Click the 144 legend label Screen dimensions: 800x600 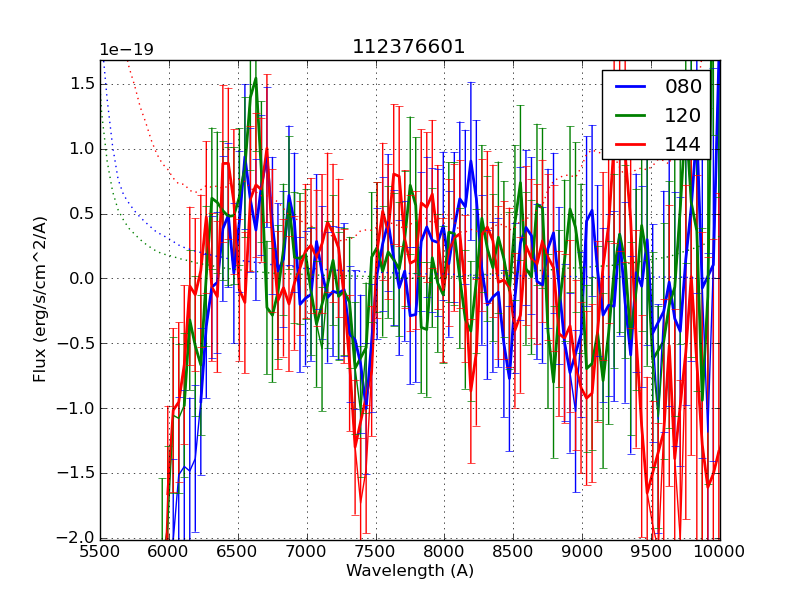tap(683, 145)
